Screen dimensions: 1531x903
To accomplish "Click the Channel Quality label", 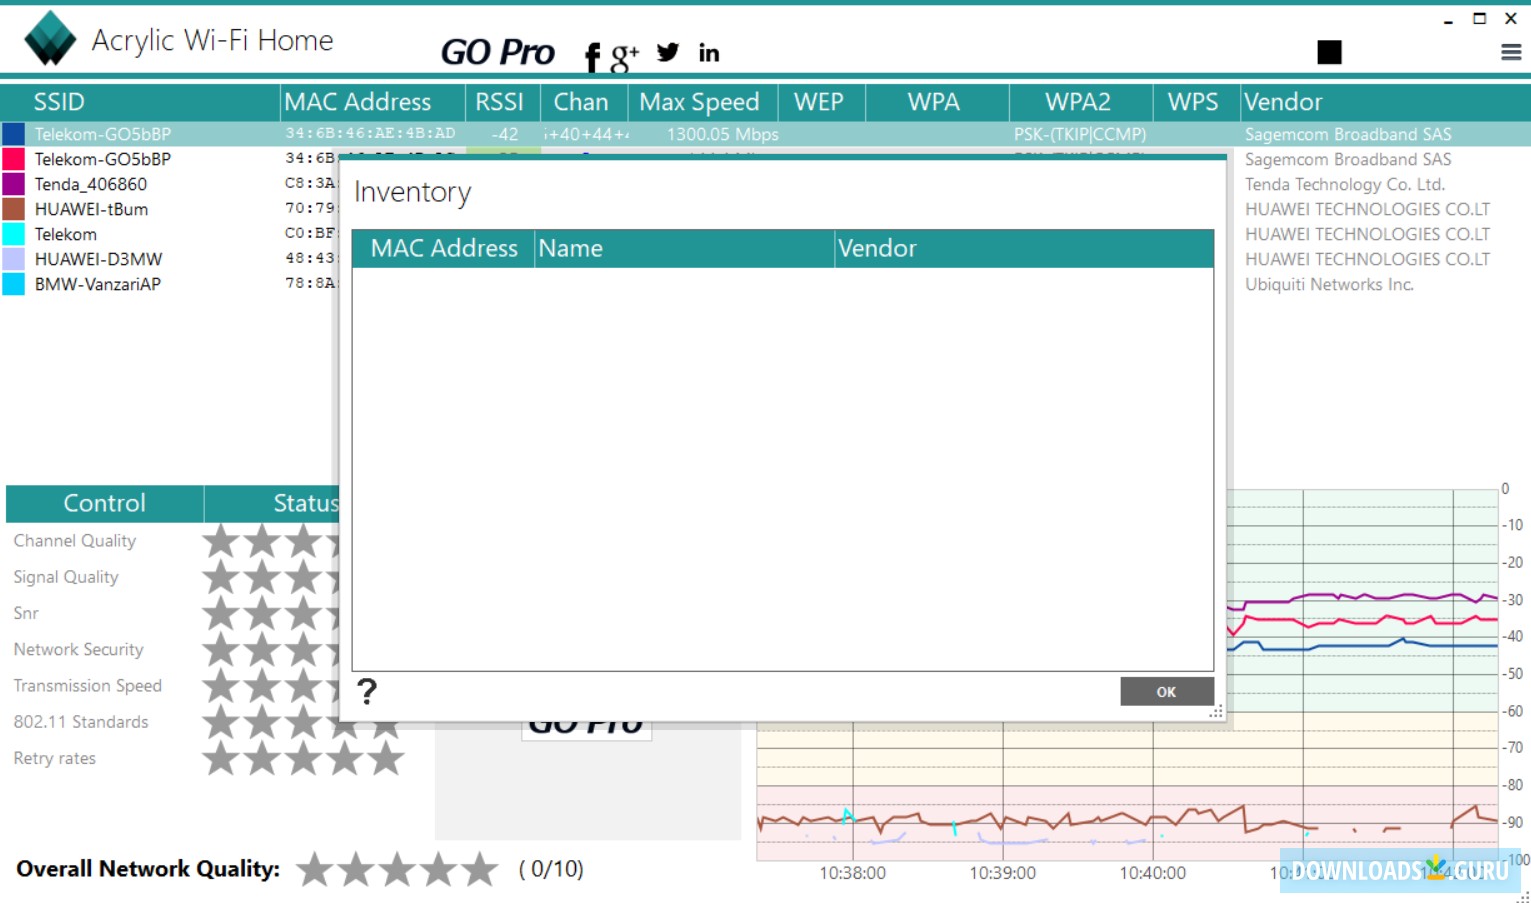I will pyautogui.click(x=75, y=541).
